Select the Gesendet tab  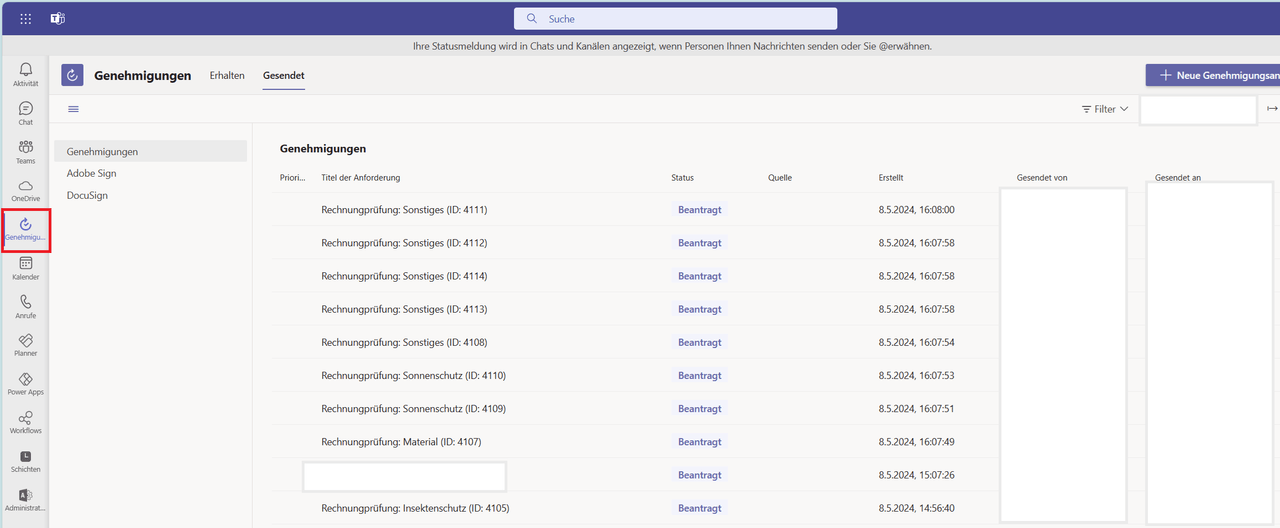tap(283, 76)
